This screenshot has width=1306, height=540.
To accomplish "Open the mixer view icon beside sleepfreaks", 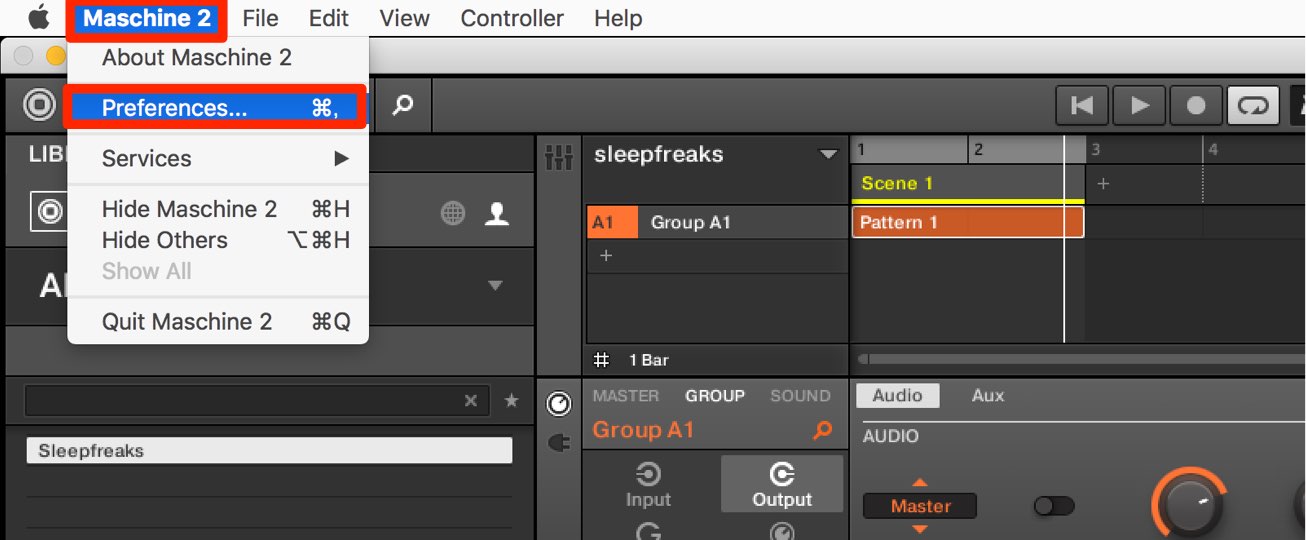I will click(x=558, y=156).
